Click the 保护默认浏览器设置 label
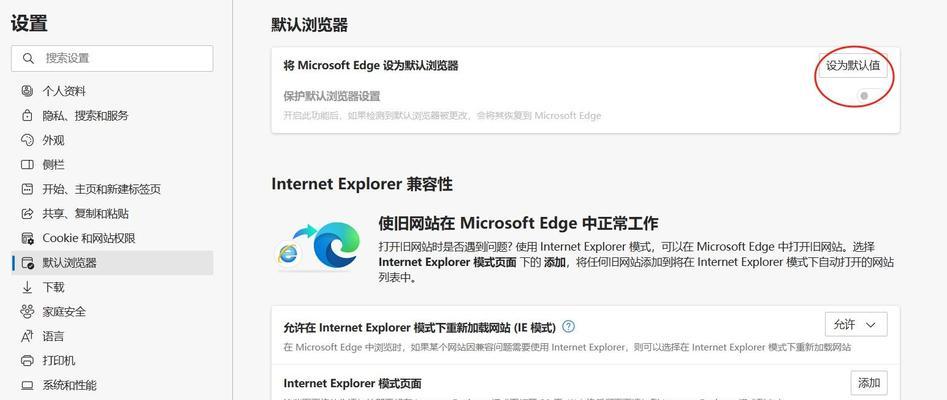 (x=332, y=97)
